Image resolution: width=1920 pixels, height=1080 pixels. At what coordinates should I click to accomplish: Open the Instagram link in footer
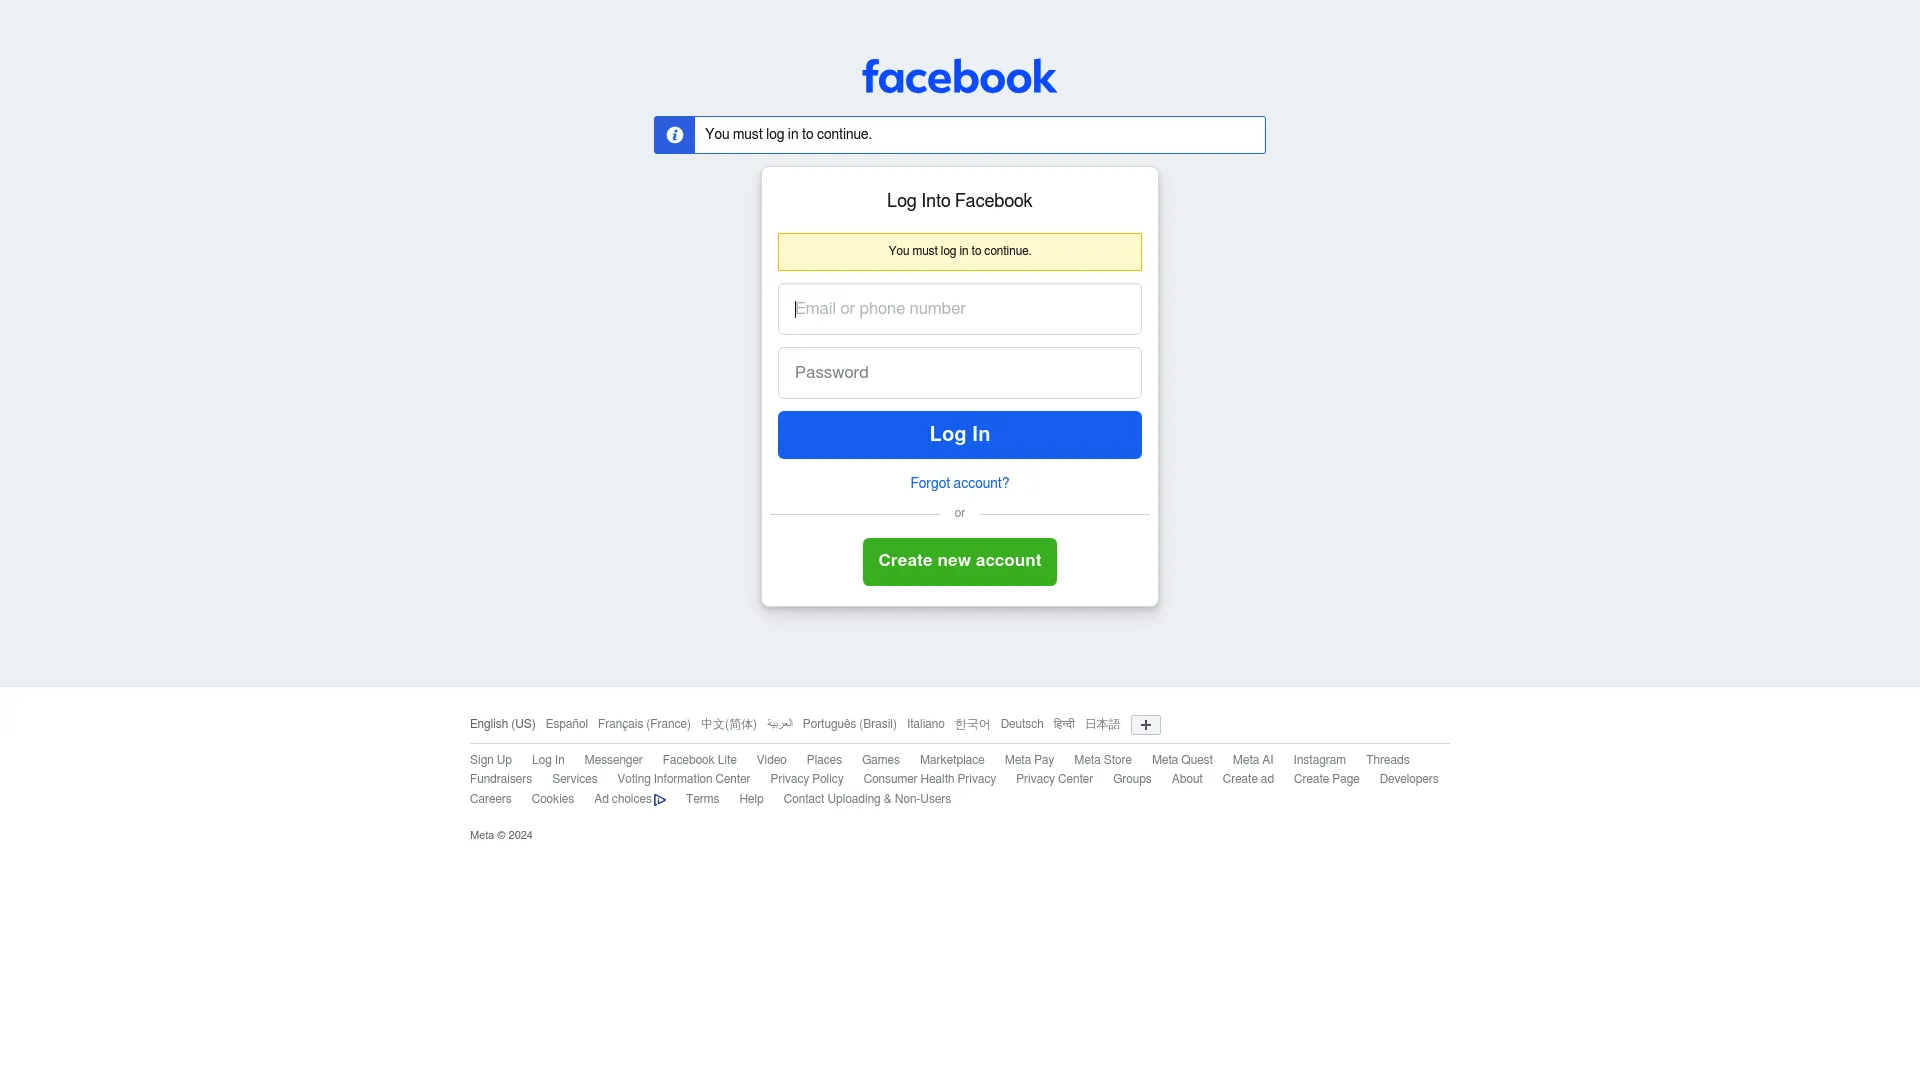click(x=1319, y=760)
